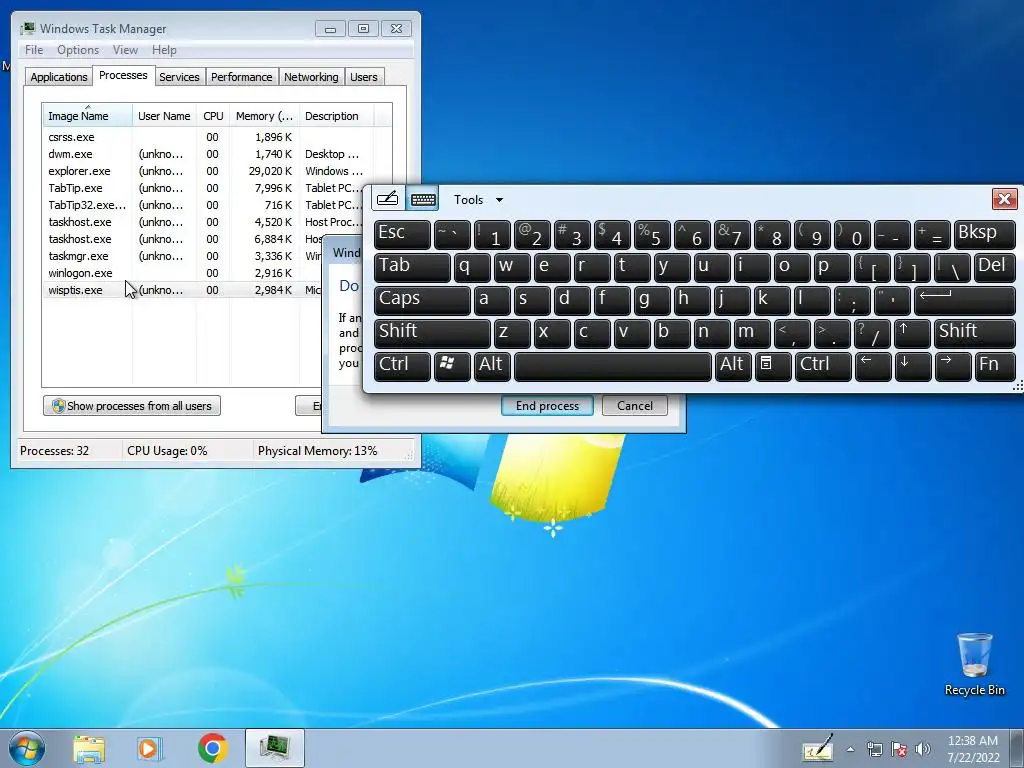Sort processes by CPU column
This screenshot has width=1024, height=768.
click(x=213, y=116)
